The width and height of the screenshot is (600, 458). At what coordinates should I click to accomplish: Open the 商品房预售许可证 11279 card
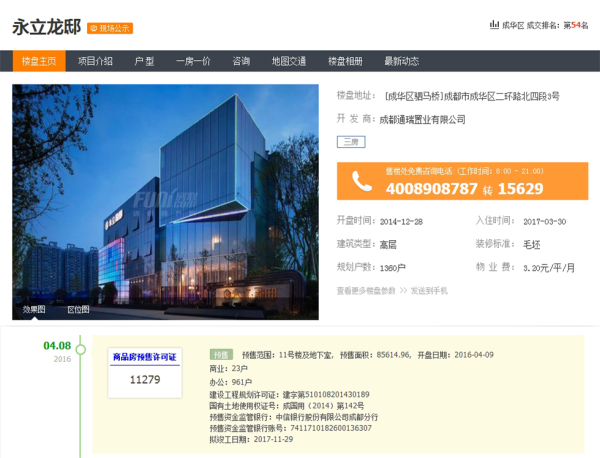click(x=145, y=369)
